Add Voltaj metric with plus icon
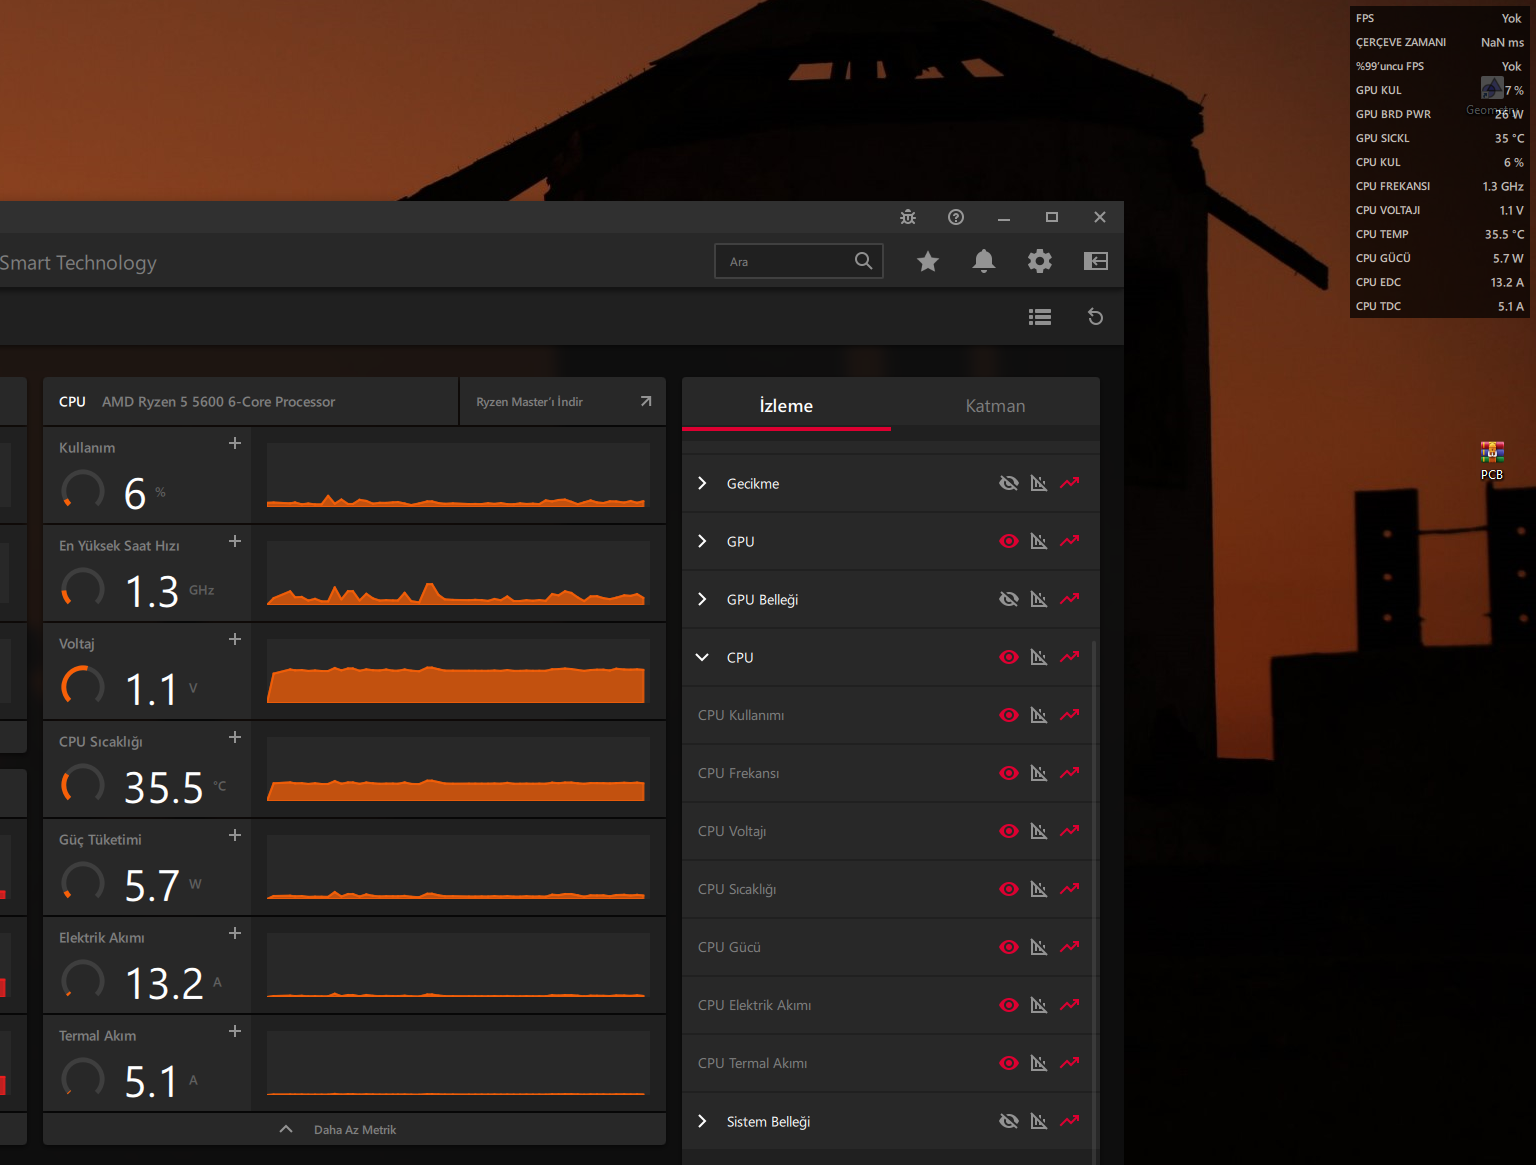Viewport: 1536px width, 1165px height. pos(235,639)
